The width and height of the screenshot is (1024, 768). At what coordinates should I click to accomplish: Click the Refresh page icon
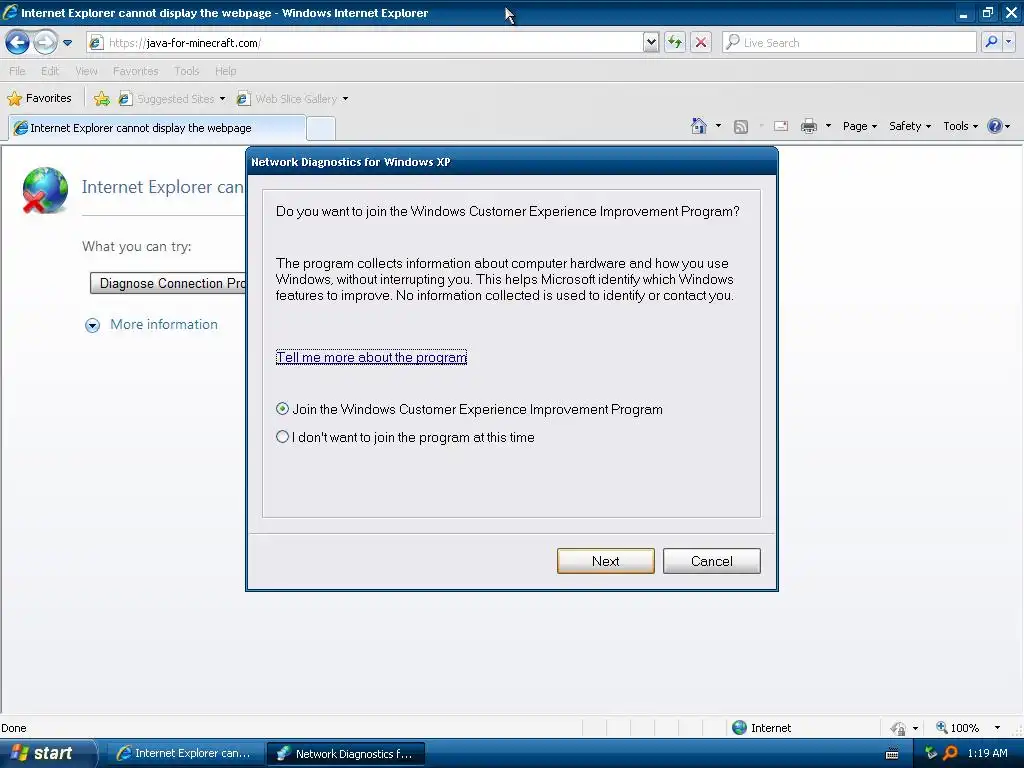point(675,43)
